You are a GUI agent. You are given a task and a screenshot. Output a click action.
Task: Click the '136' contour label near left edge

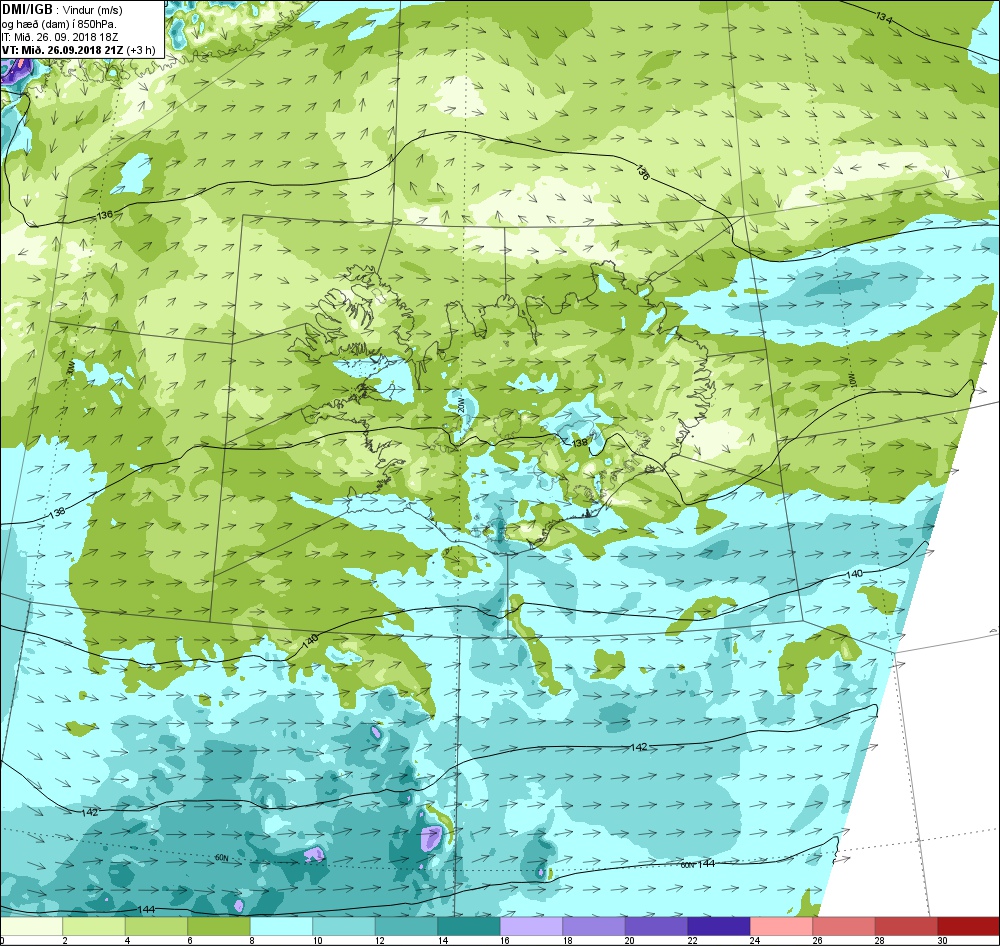[105, 215]
